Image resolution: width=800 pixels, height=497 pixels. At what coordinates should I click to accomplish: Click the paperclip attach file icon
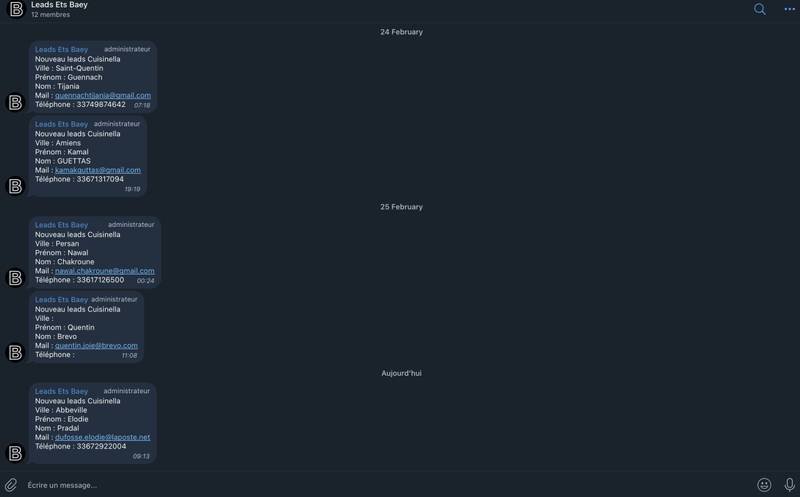click(11, 485)
